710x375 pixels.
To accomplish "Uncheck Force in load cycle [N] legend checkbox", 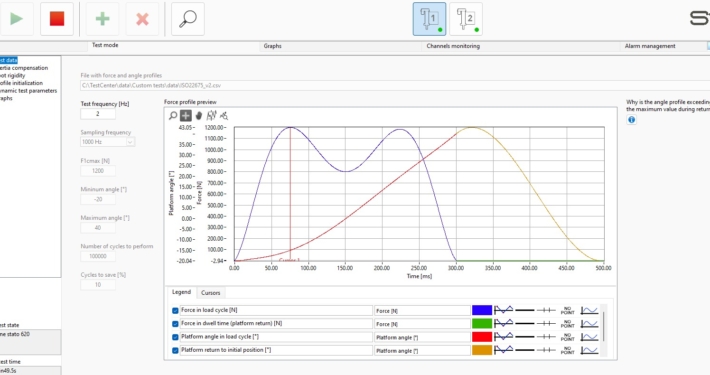I will [x=175, y=311].
